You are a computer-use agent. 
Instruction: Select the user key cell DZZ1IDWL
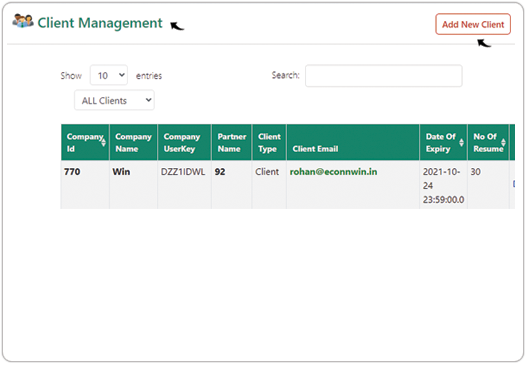(x=184, y=185)
